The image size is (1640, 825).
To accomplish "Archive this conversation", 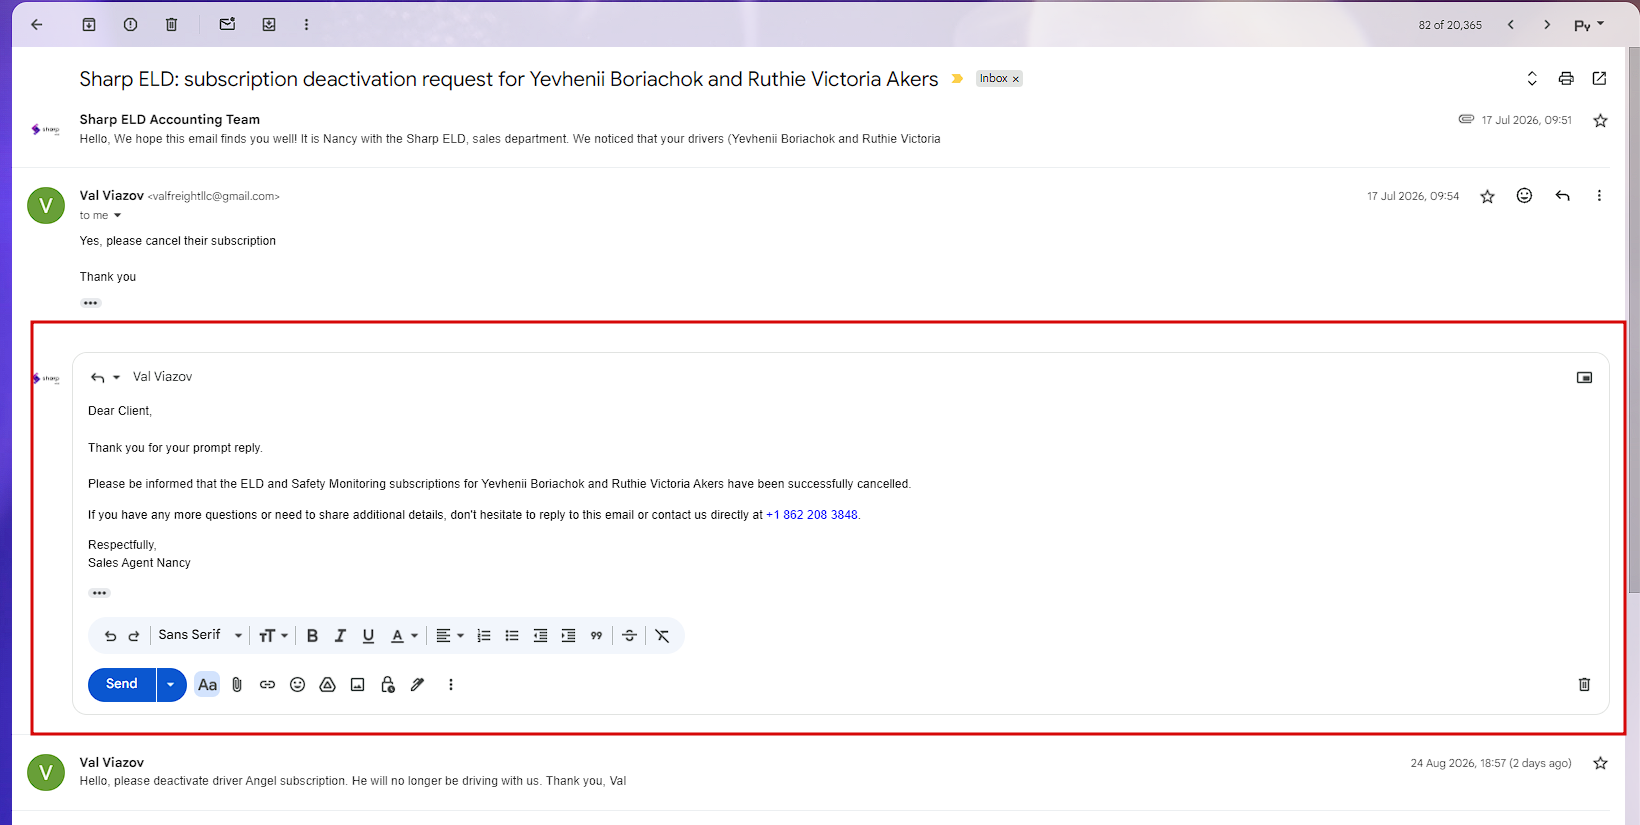I will (x=89, y=24).
